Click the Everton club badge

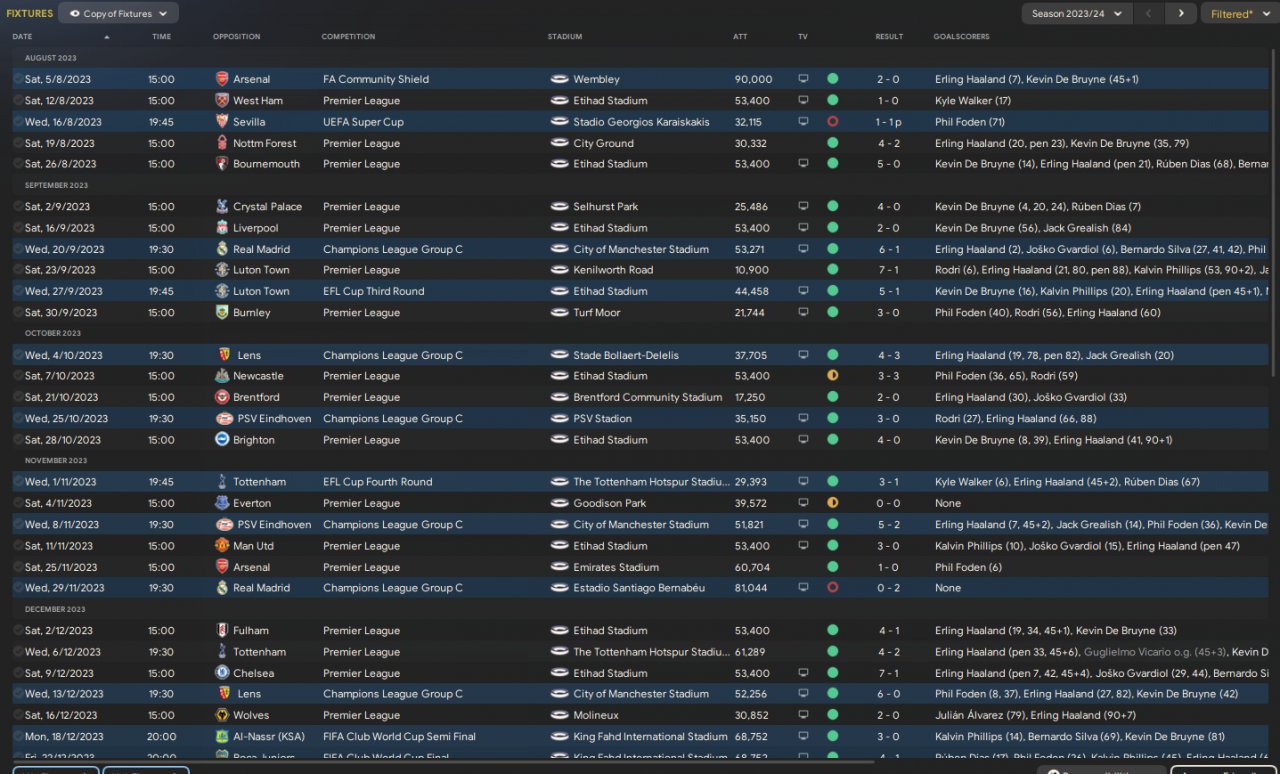coord(222,503)
